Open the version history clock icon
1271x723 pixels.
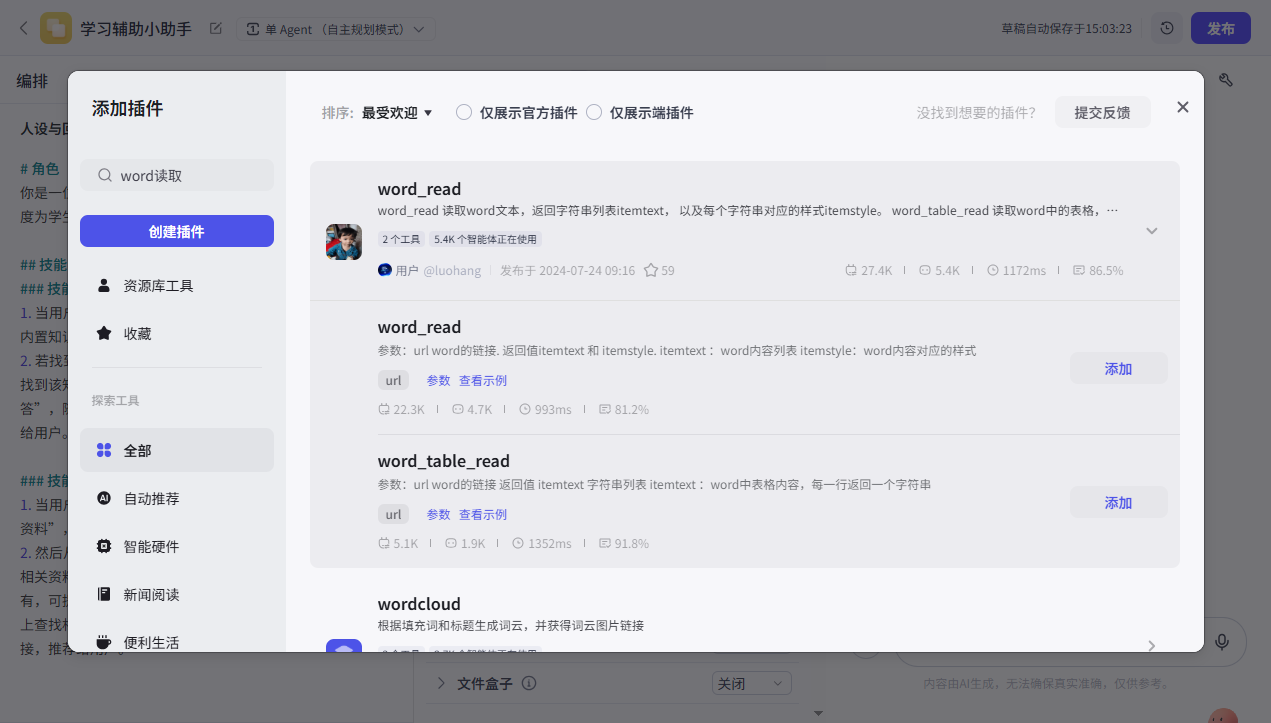tap(1166, 28)
